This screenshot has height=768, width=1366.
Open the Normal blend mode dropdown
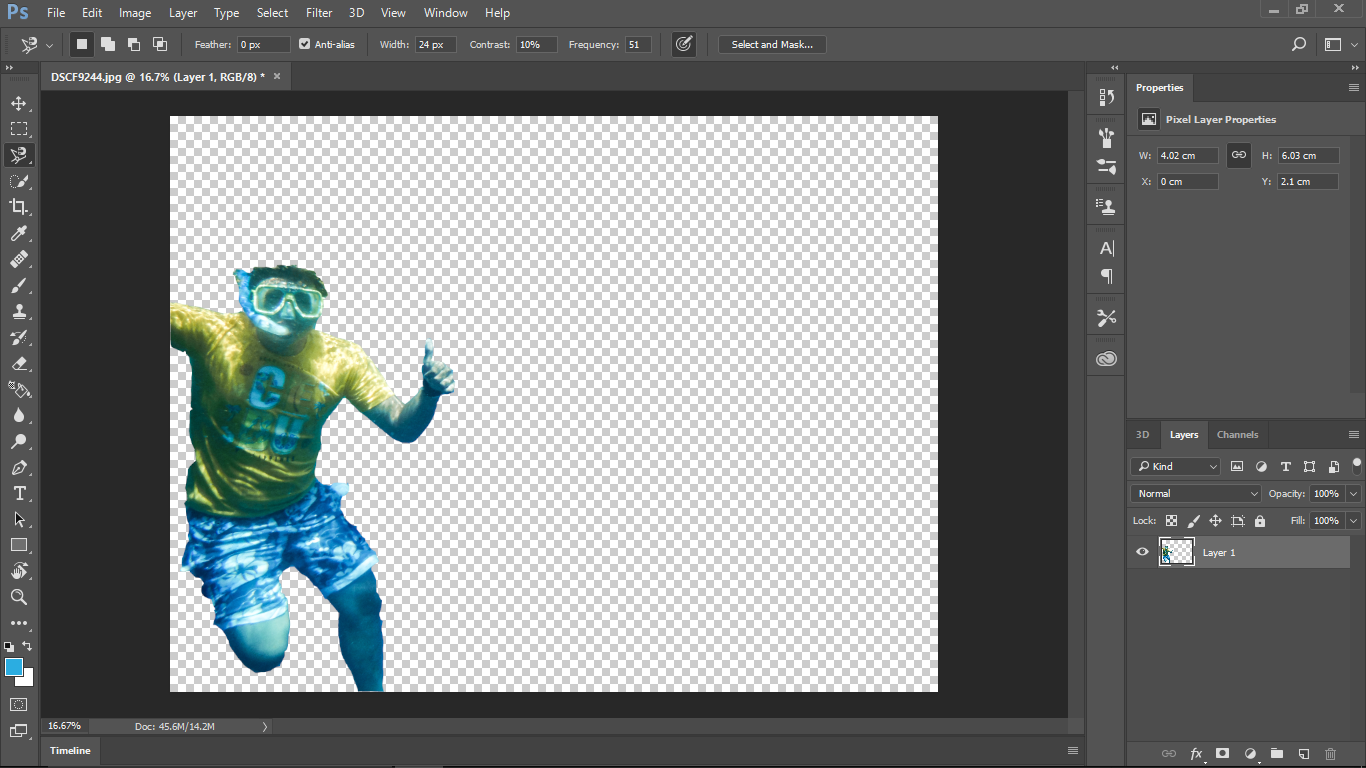[x=1197, y=493]
